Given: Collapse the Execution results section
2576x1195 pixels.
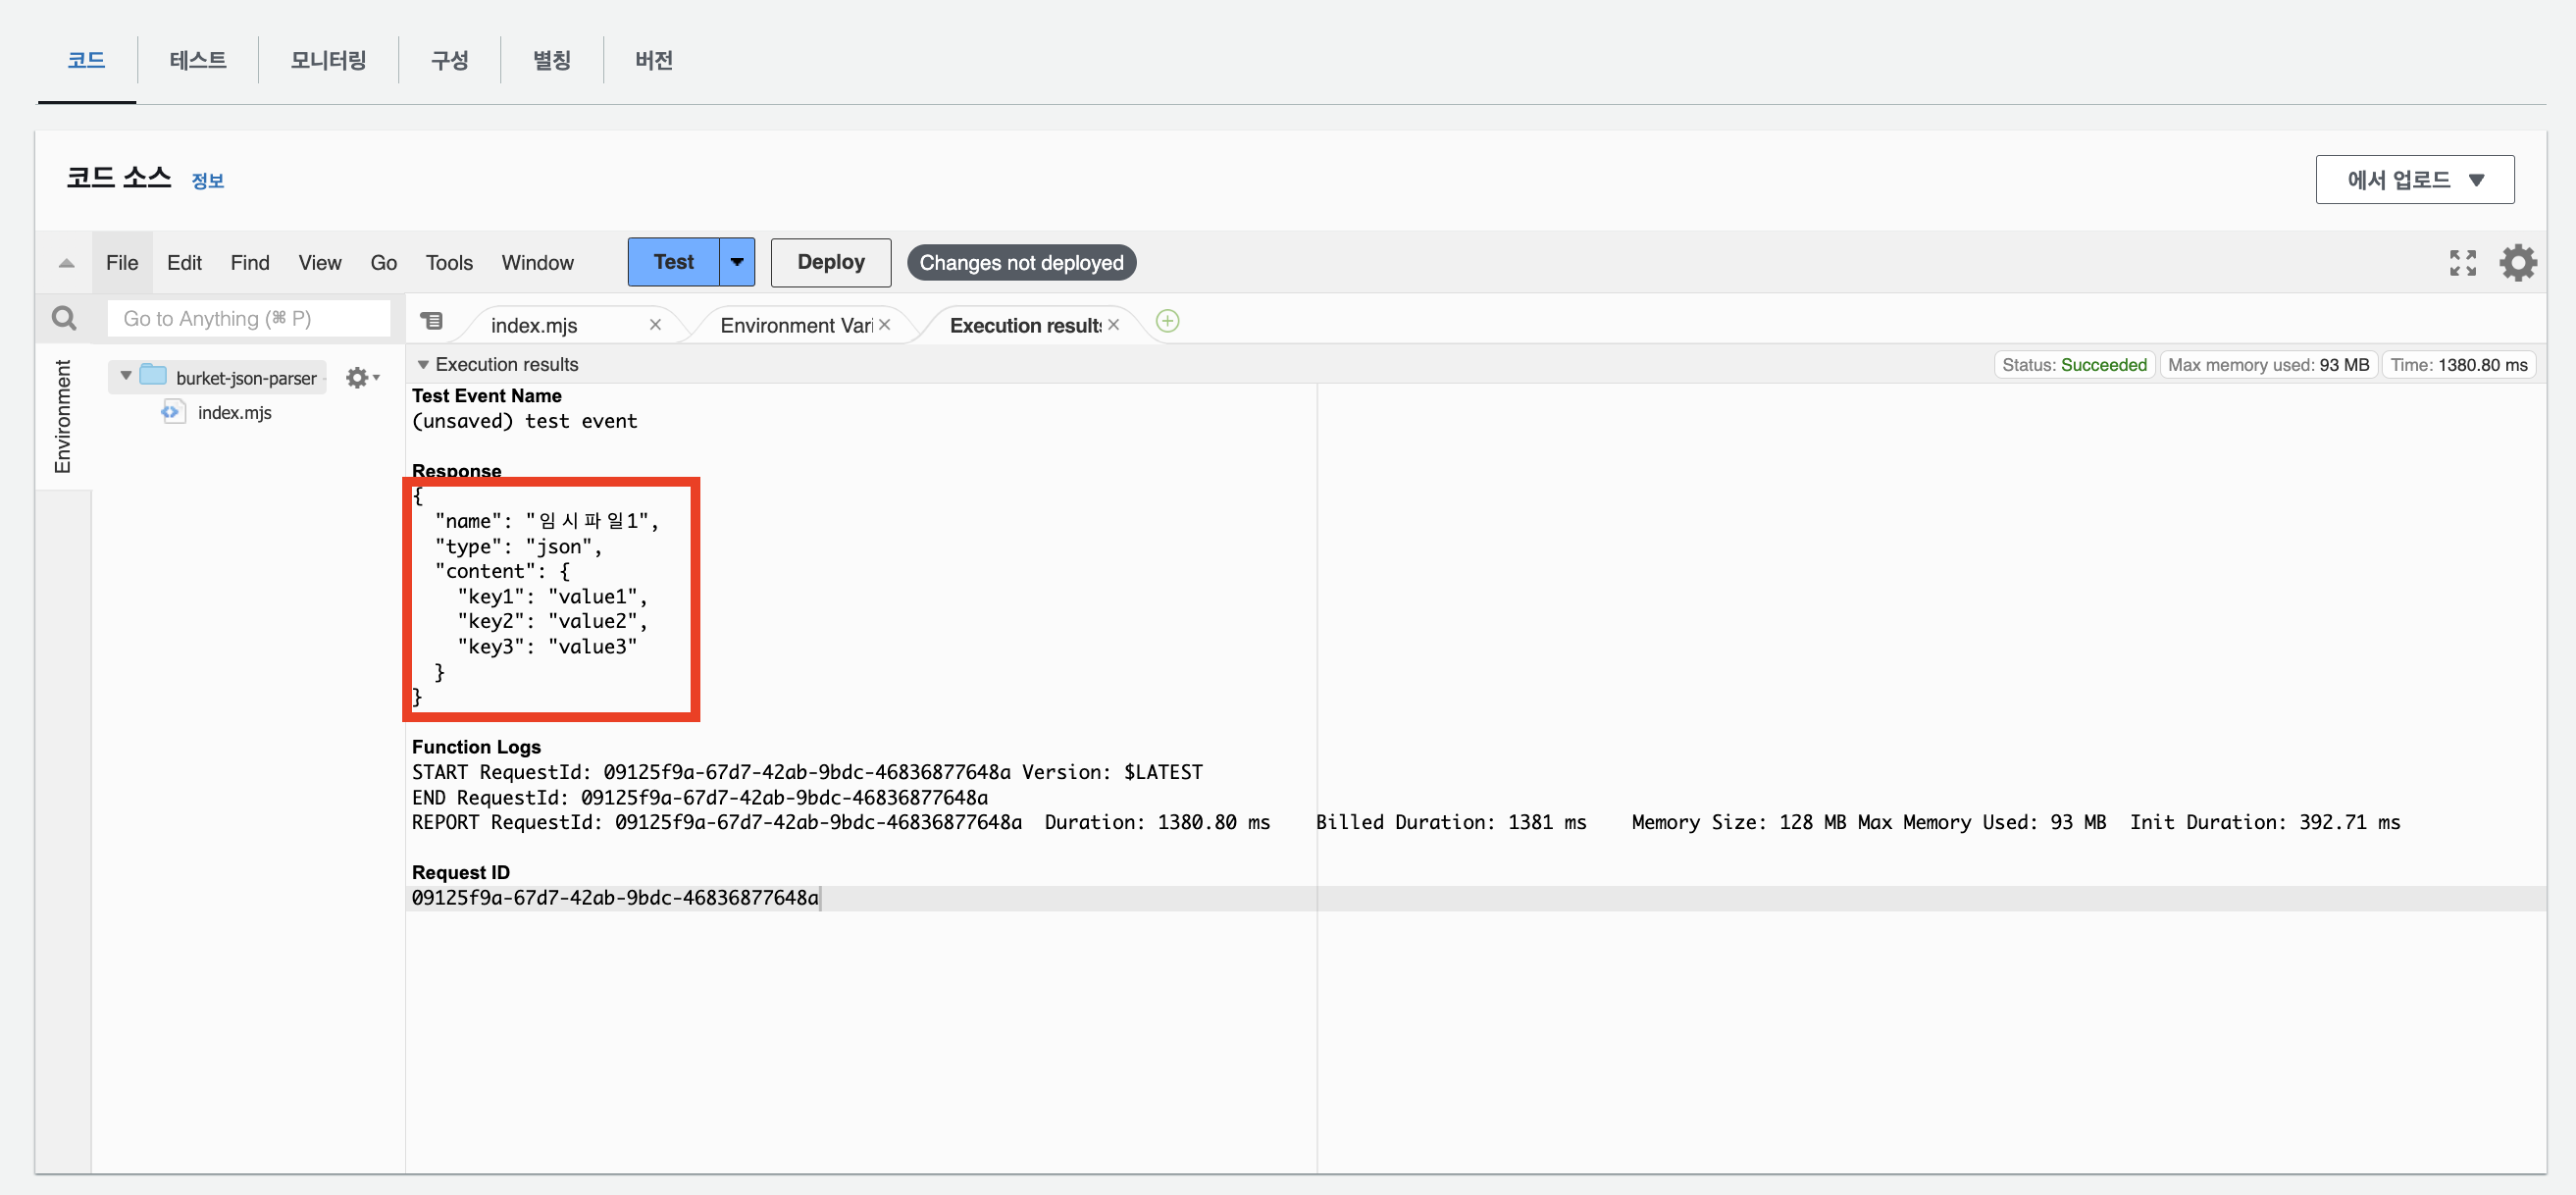Looking at the screenshot, I should pyautogui.click(x=423, y=365).
